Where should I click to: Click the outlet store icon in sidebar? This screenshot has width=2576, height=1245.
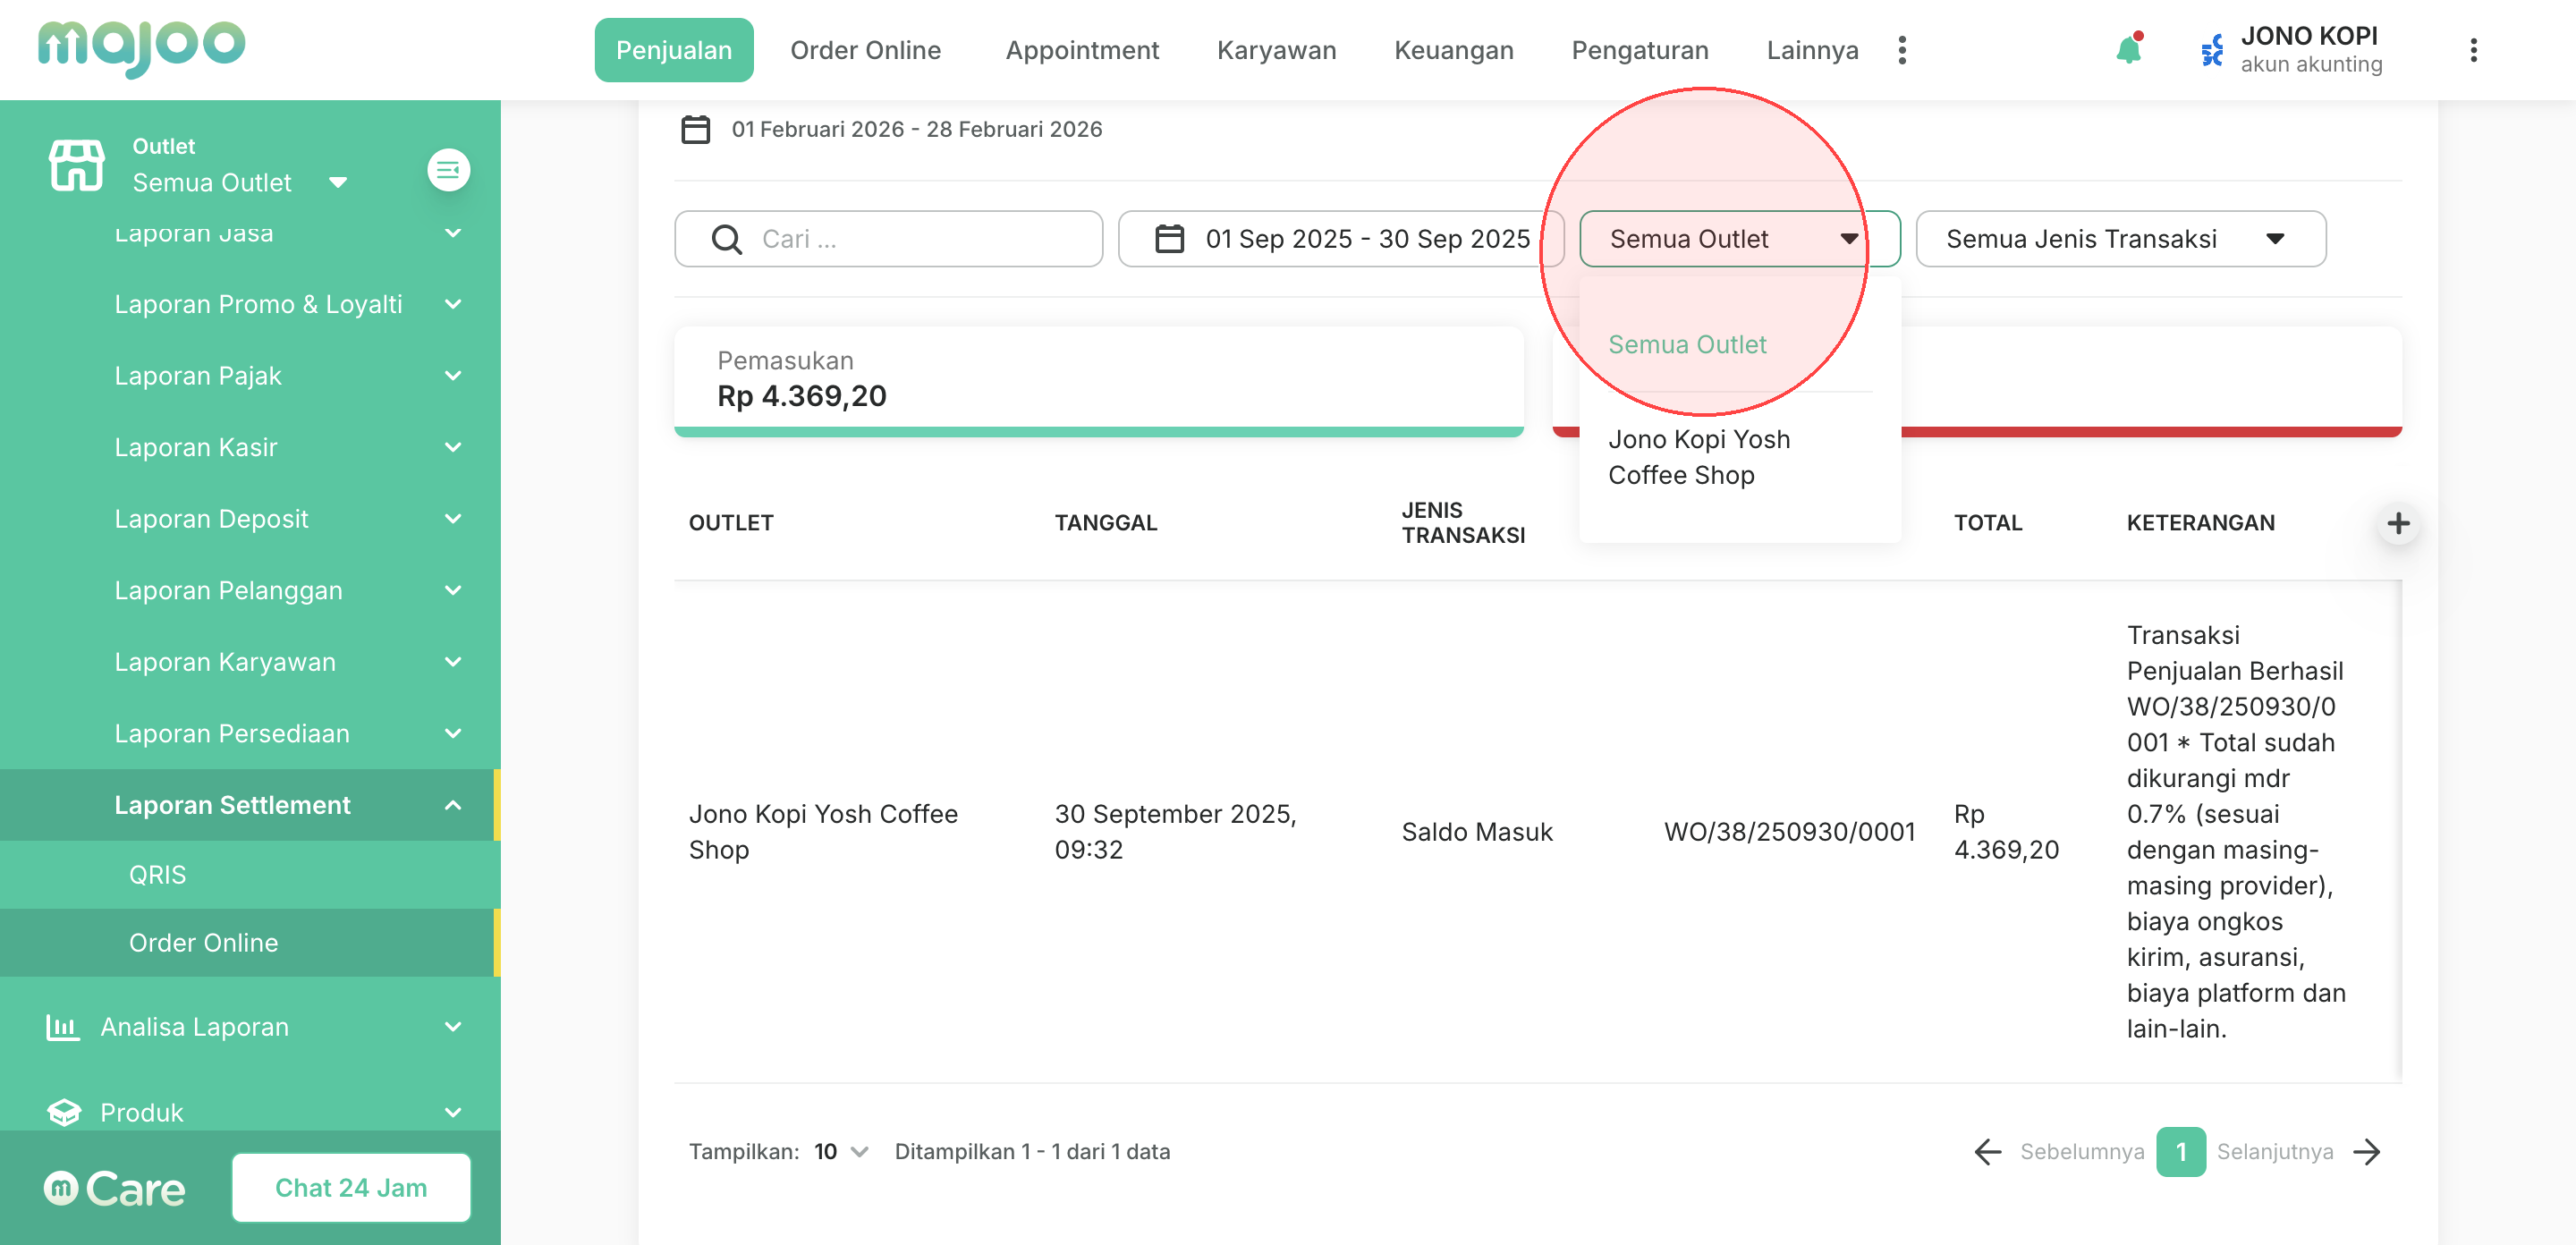pyautogui.click(x=76, y=165)
